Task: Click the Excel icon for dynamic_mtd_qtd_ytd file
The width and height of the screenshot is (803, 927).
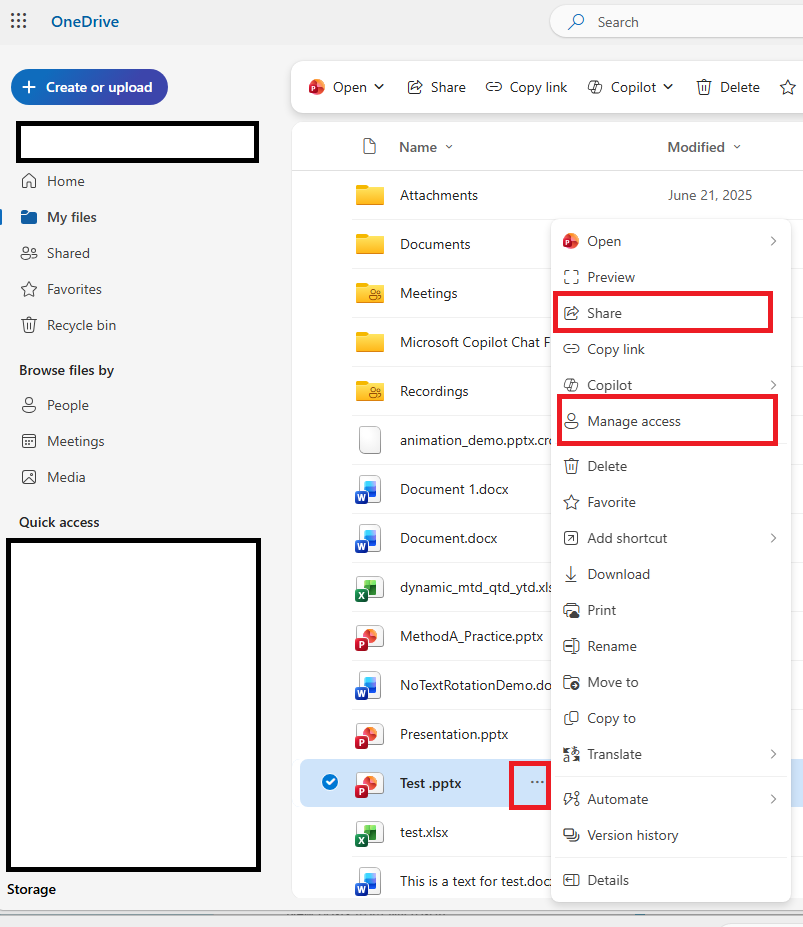Action: 368,588
